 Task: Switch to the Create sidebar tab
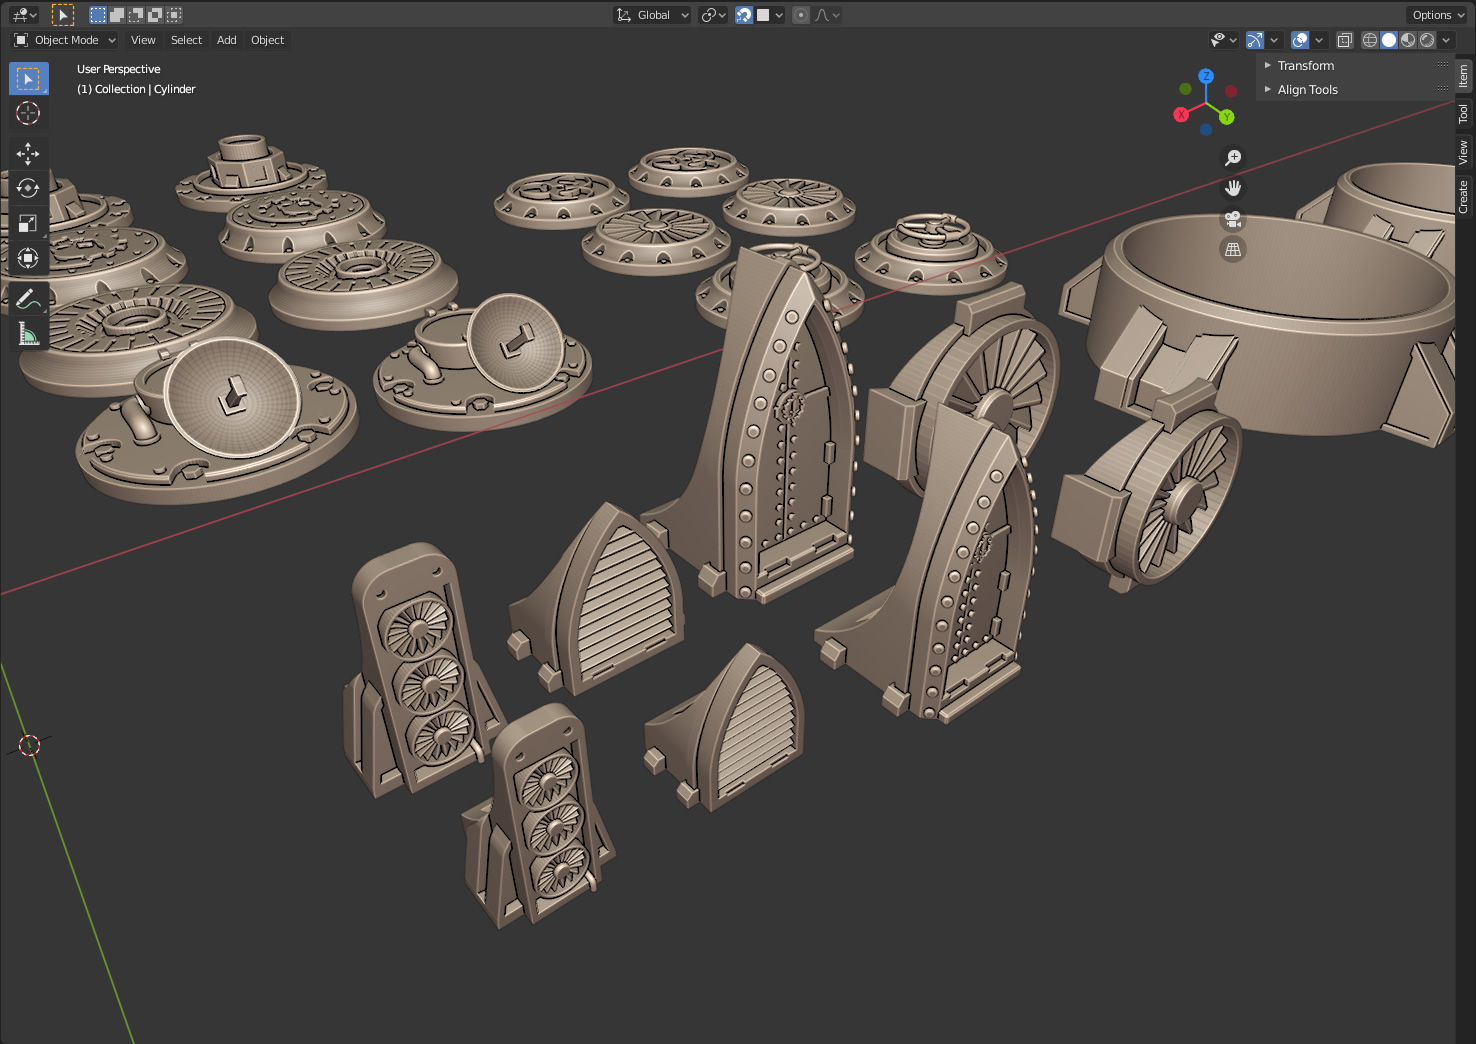(1464, 196)
